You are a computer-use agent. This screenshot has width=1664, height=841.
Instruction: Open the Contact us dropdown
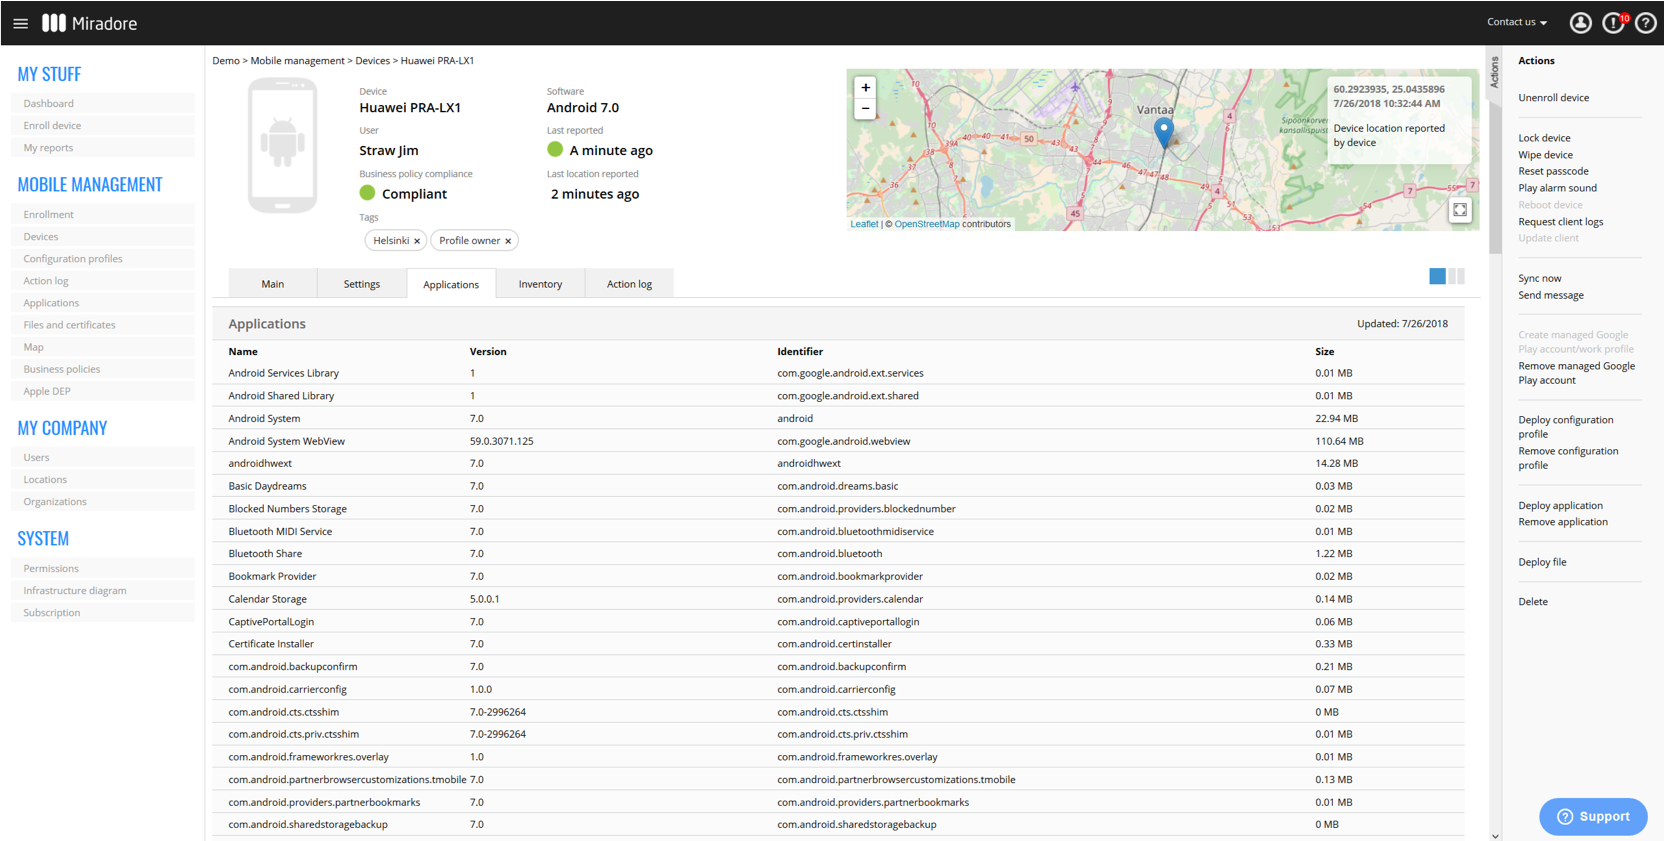[1516, 22]
